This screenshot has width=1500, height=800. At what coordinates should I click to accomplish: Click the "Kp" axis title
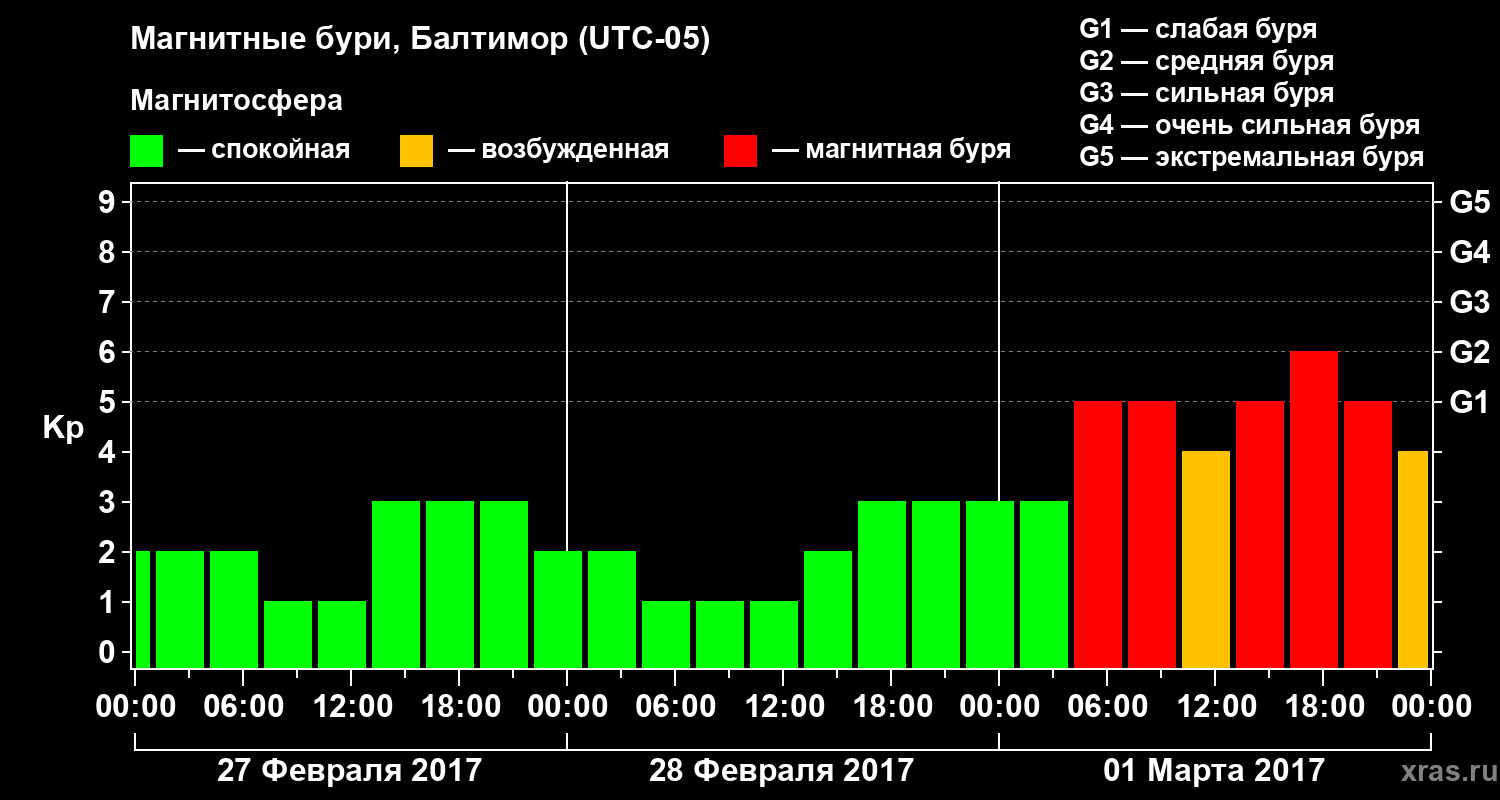coord(64,428)
